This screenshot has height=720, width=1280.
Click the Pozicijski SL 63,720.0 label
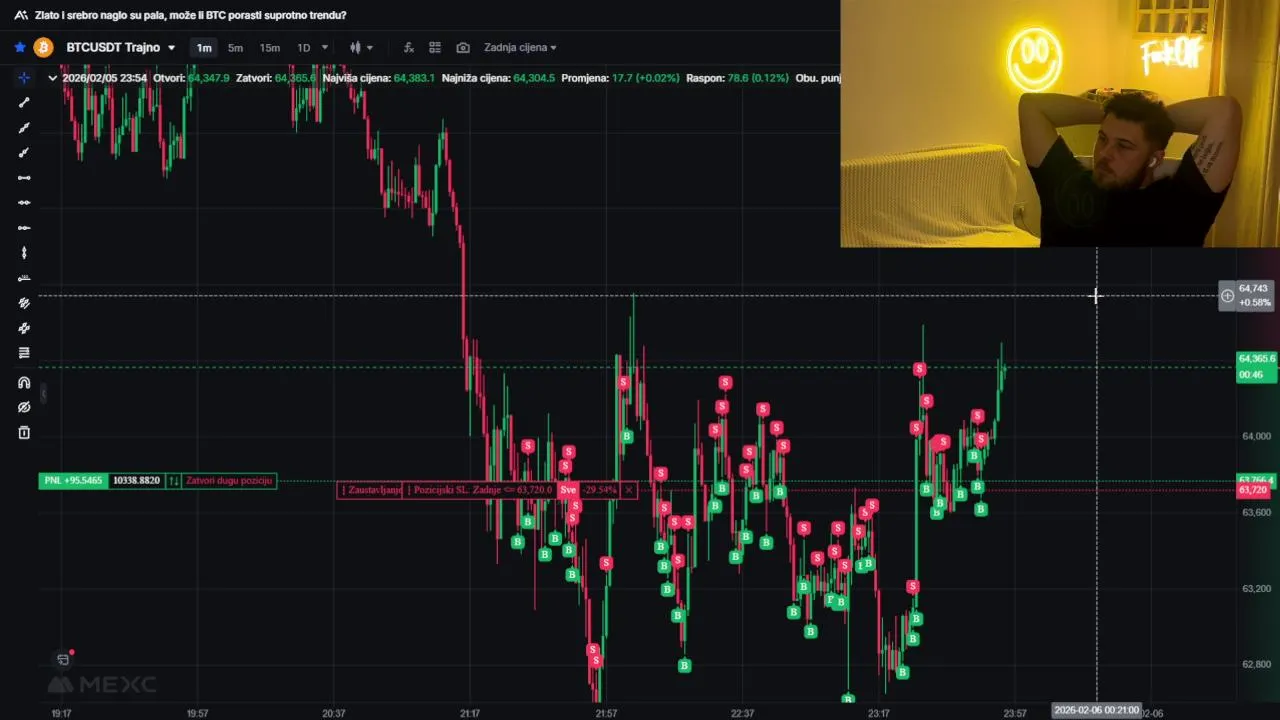pyautogui.click(x=480, y=490)
